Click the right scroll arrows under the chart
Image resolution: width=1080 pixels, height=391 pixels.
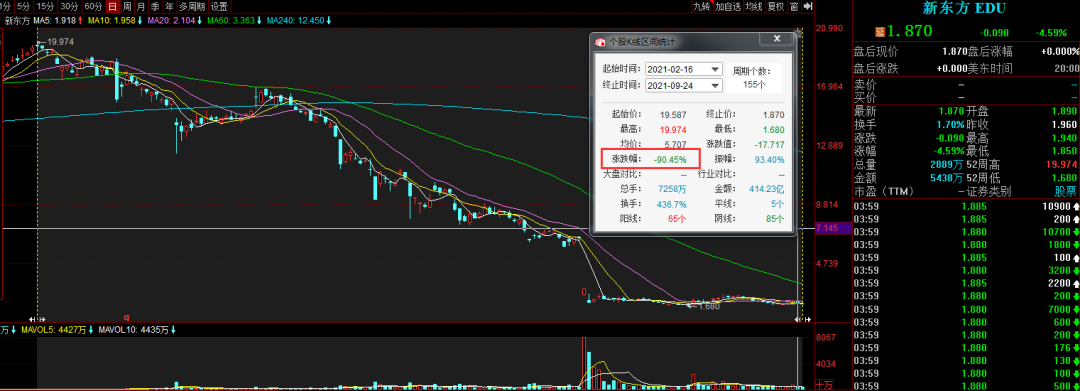(x=803, y=319)
